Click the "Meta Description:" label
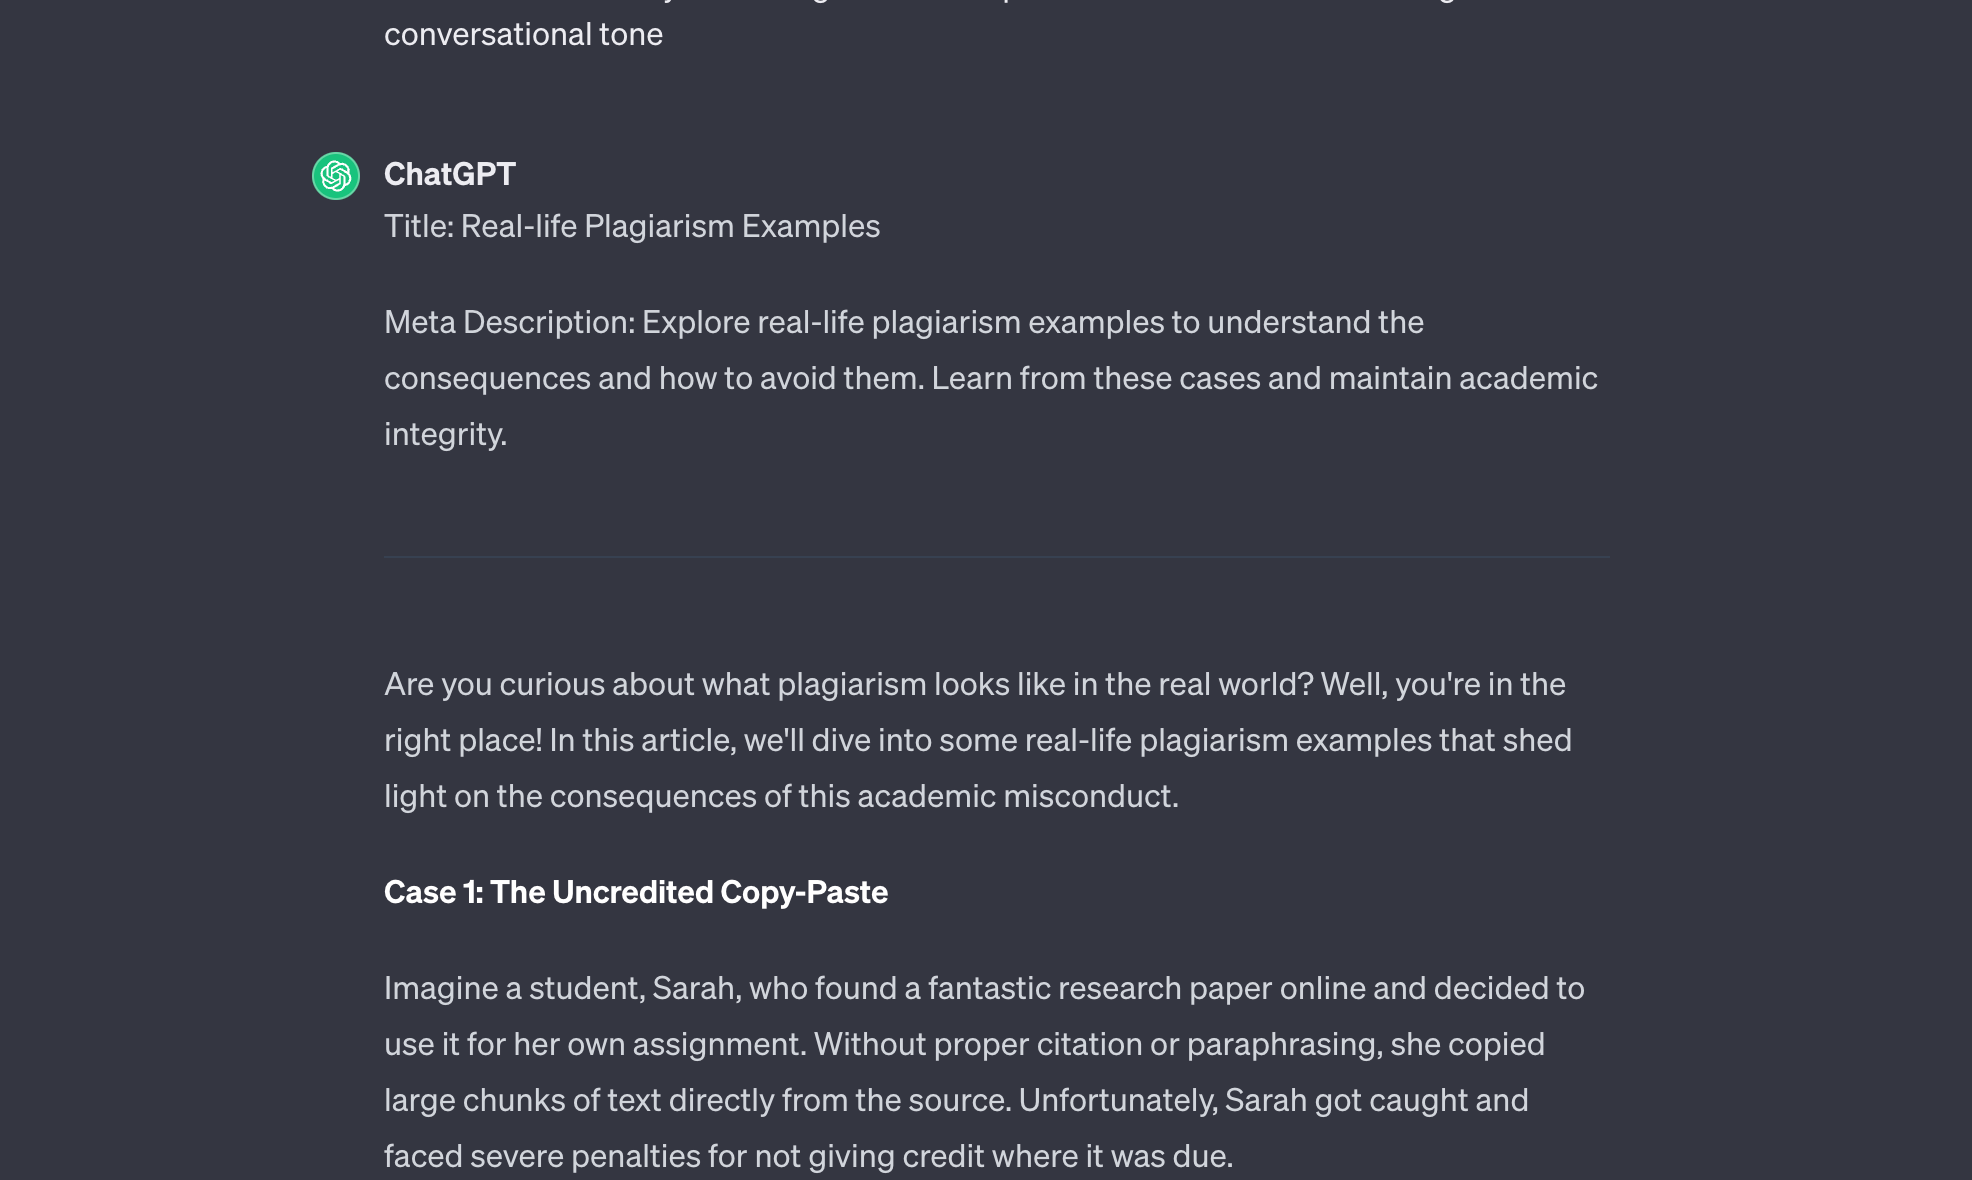 509,322
